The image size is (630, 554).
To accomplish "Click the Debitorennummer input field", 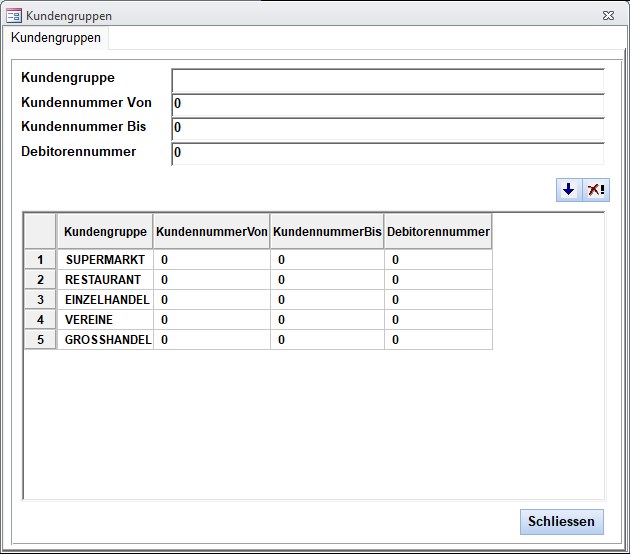I will click(x=387, y=154).
